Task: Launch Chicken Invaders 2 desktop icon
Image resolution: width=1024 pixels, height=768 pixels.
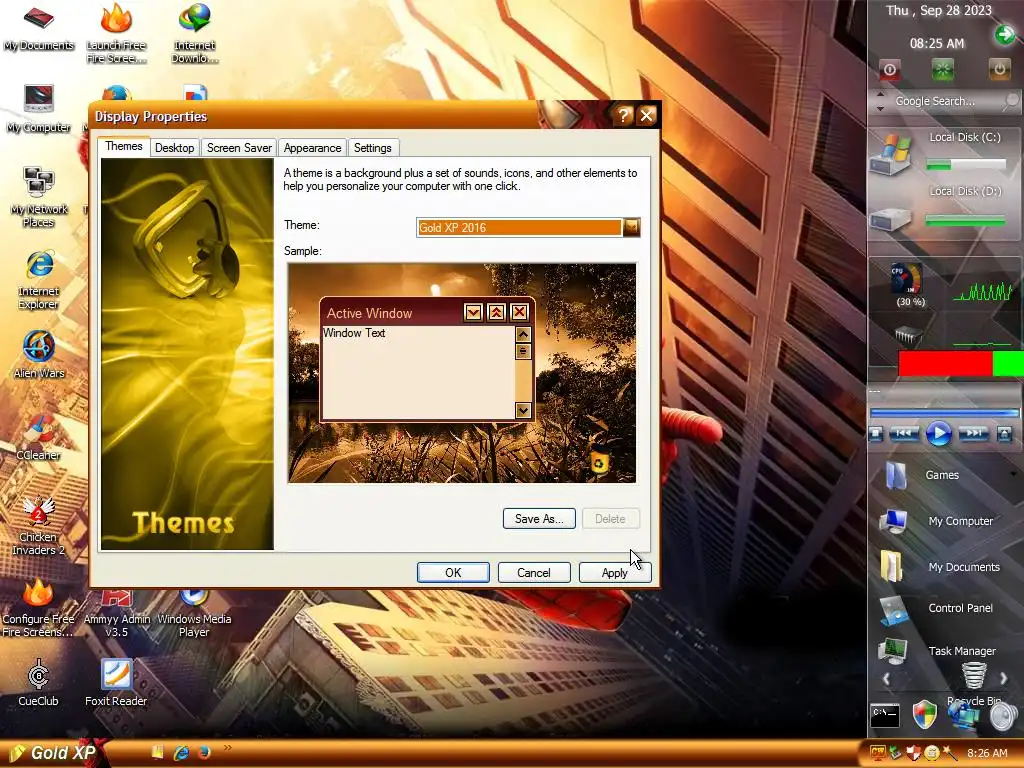Action: [x=39, y=526]
